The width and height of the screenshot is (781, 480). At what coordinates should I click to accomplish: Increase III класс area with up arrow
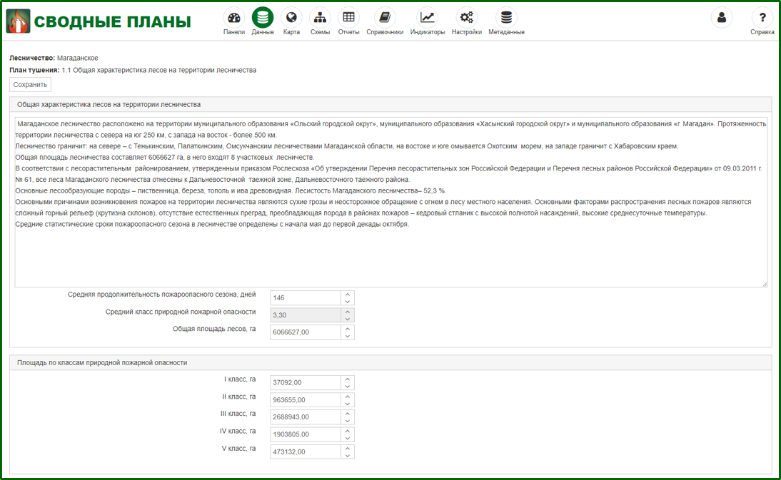coord(348,413)
